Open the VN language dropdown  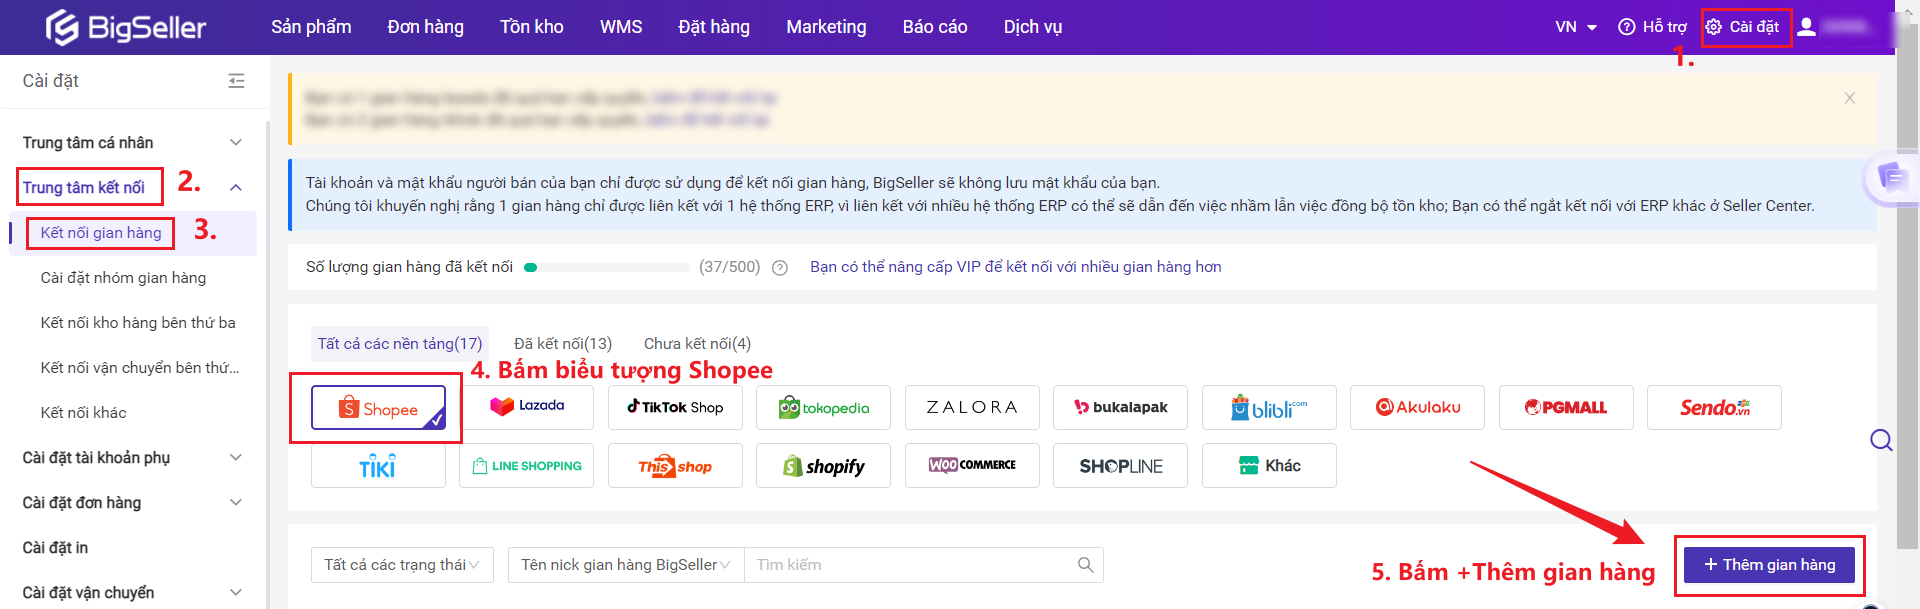[1575, 27]
